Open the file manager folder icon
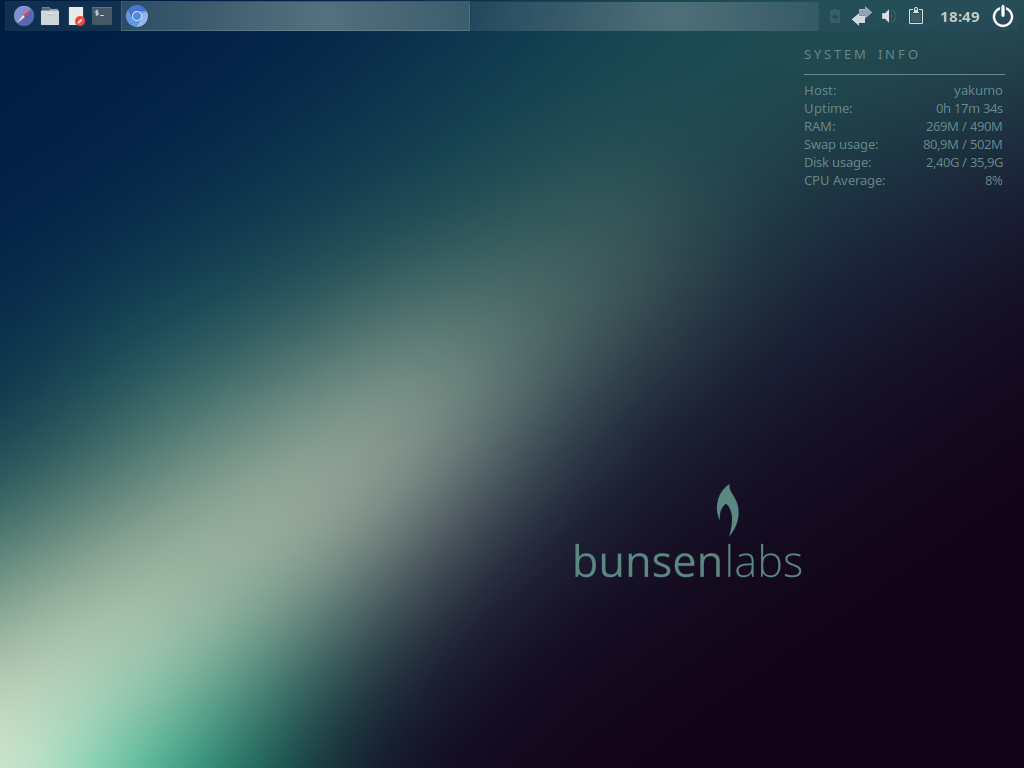 pos(50,16)
